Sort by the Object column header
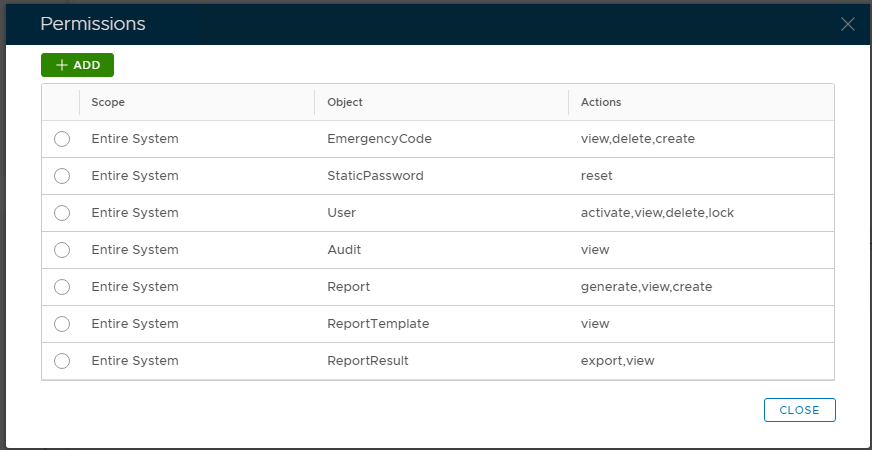 [345, 102]
